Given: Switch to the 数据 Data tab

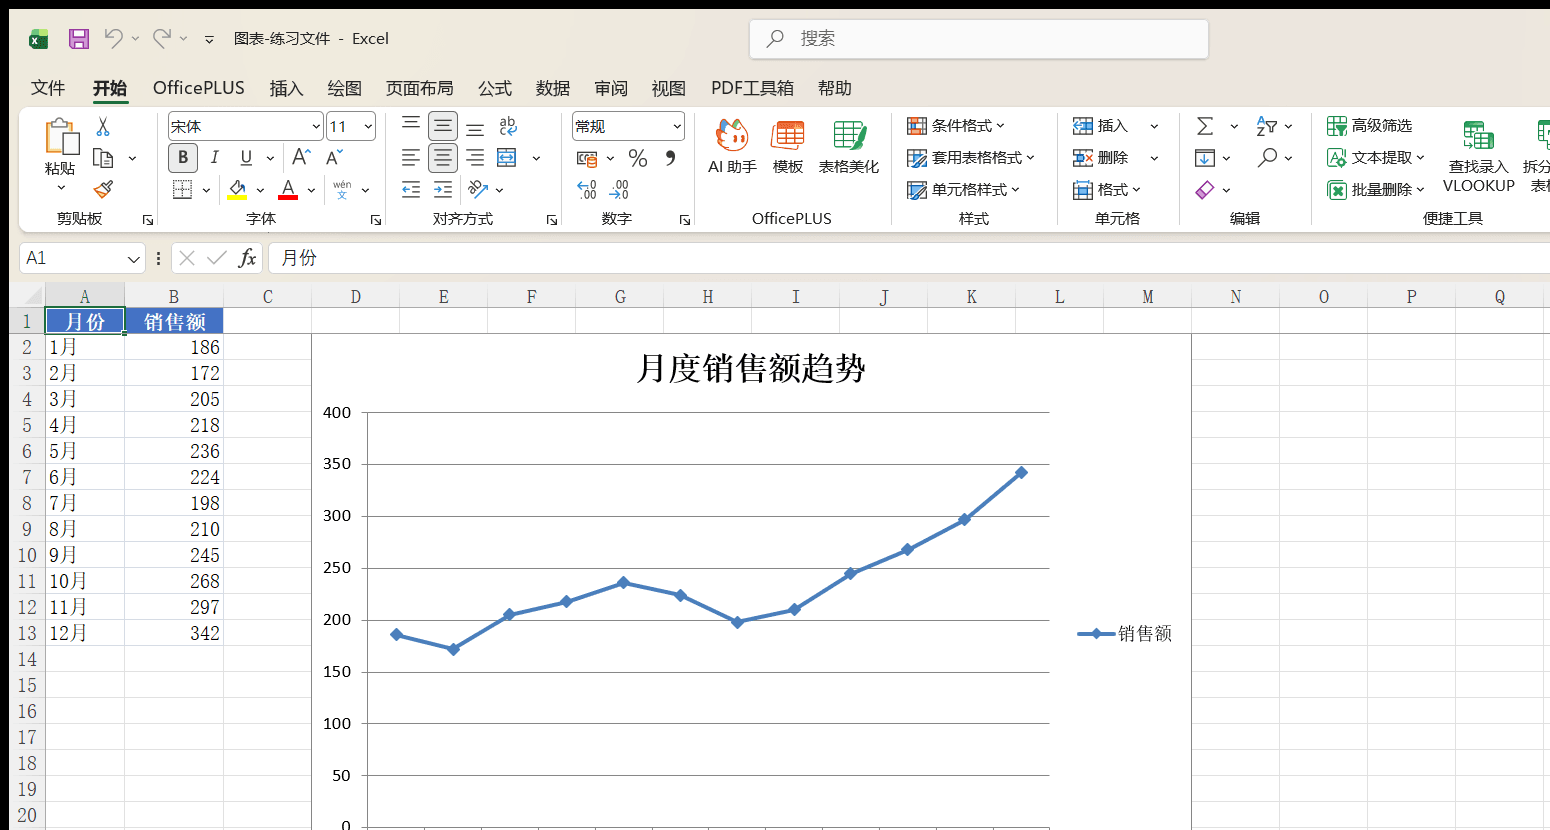Looking at the screenshot, I should [553, 88].
